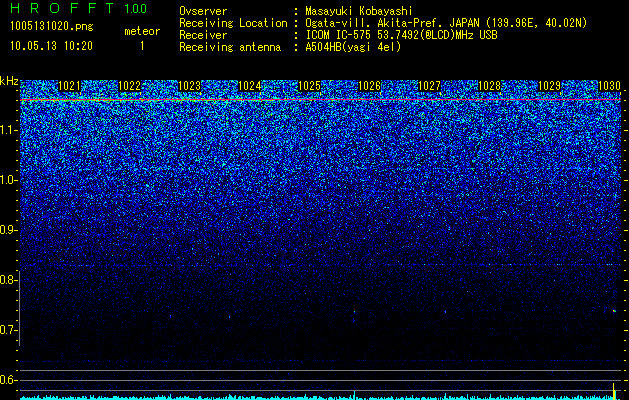Click time marker 1030
Viewport: 629px width, 400px height.
point(609,86)
